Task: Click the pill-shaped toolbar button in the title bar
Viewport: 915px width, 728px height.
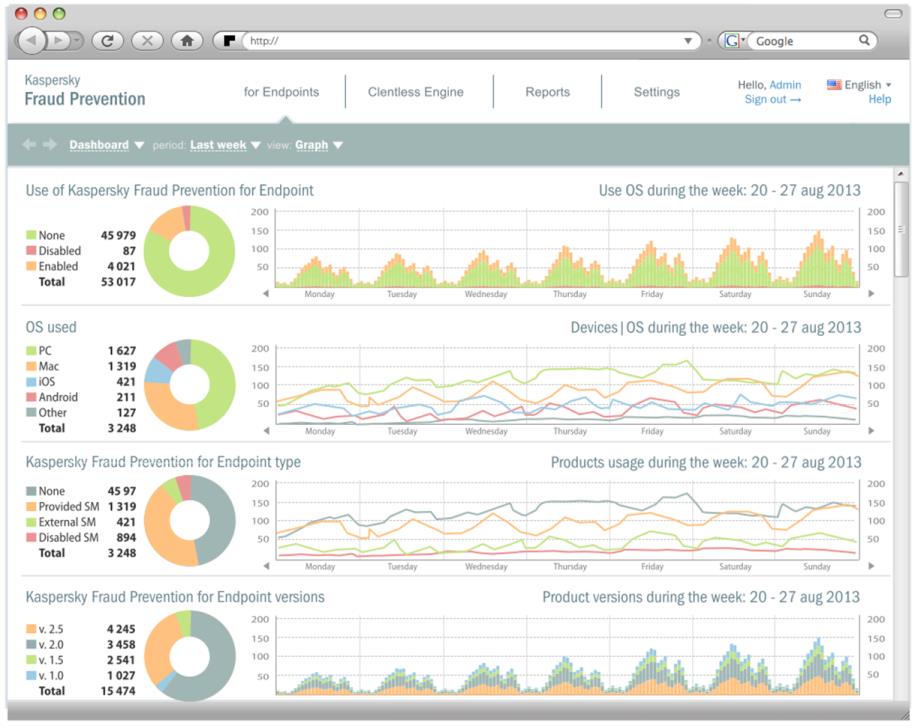Action: coord(893,13)
